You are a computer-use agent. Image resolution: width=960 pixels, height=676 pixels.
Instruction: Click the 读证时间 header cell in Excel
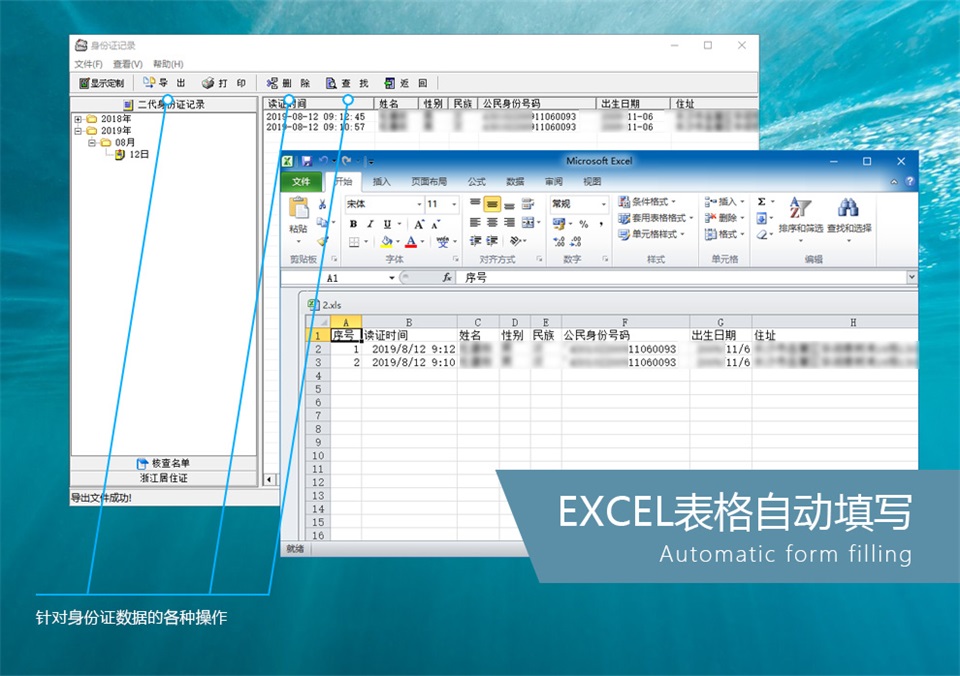[409, 336]
